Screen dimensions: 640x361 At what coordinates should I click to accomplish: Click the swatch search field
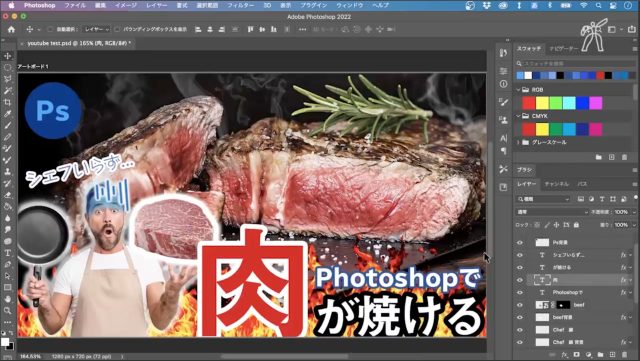pos(575,63)
